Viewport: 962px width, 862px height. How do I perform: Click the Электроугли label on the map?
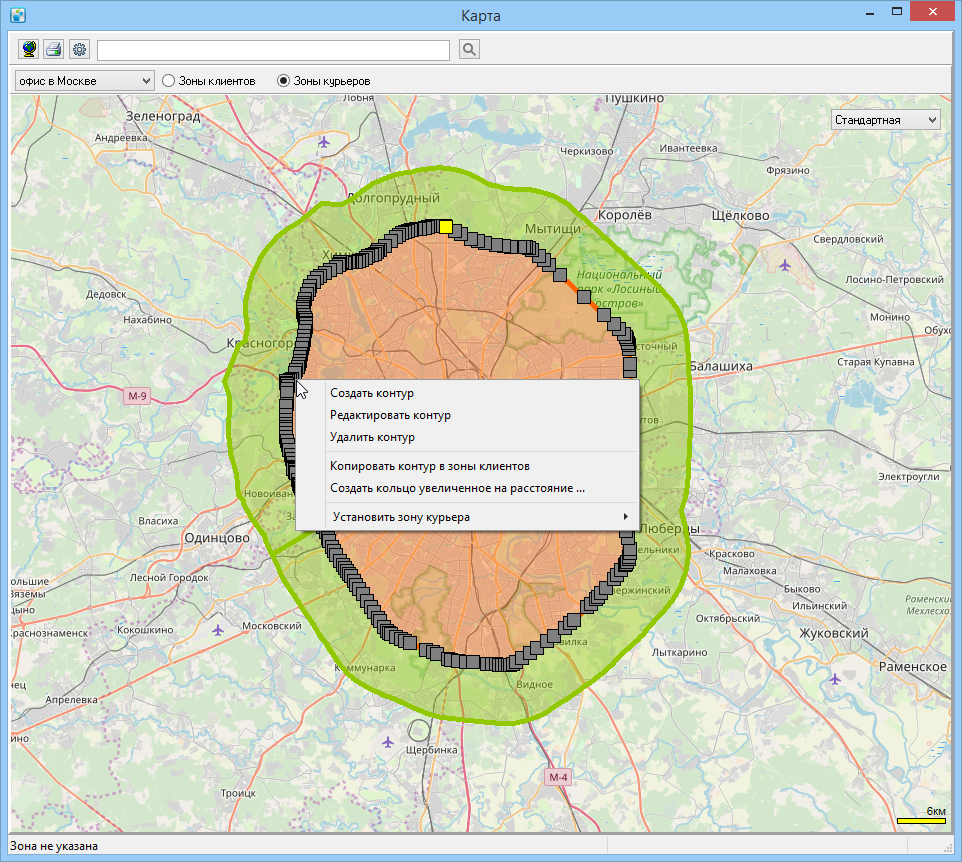coord(909,477)
